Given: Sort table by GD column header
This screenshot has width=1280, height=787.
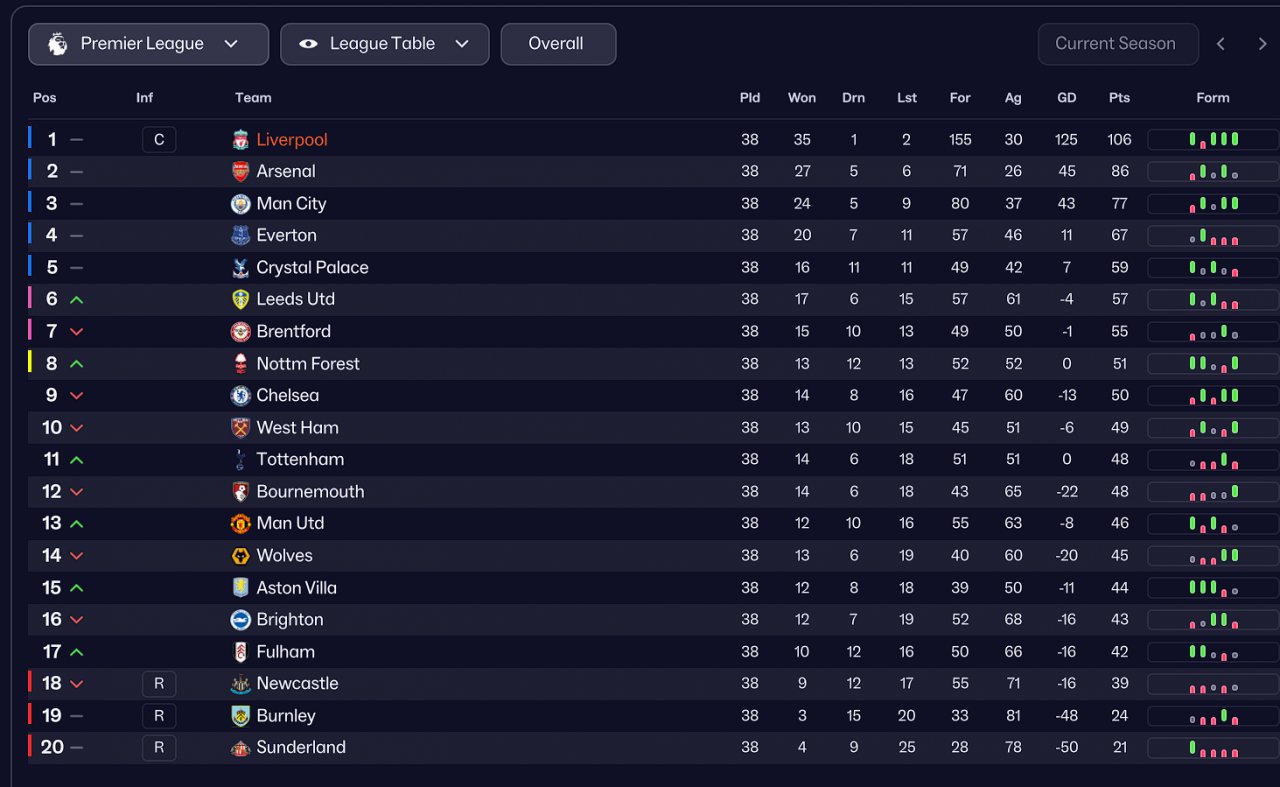Looking at the screenshot, I should coord(1066,98).
